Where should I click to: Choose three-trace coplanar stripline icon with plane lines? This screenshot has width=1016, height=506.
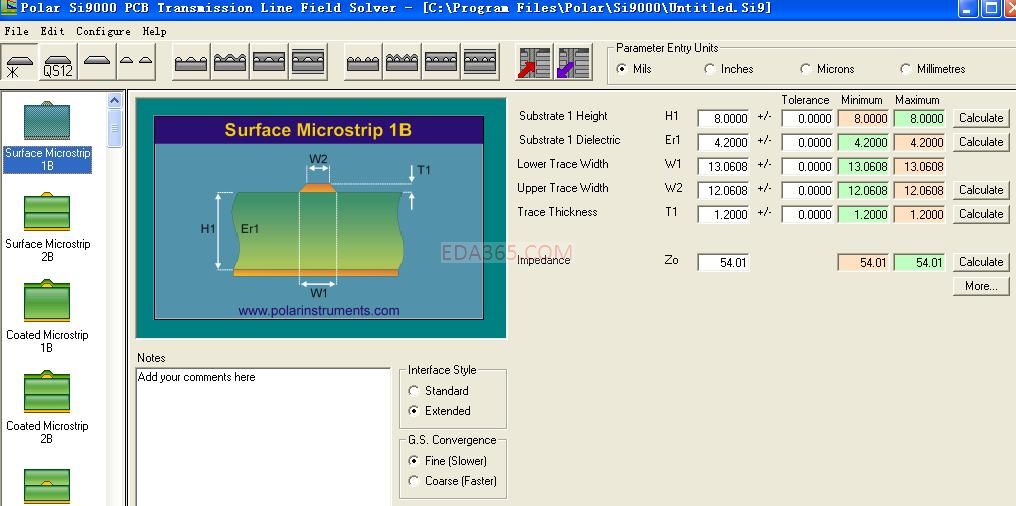(x=308, y=62)
